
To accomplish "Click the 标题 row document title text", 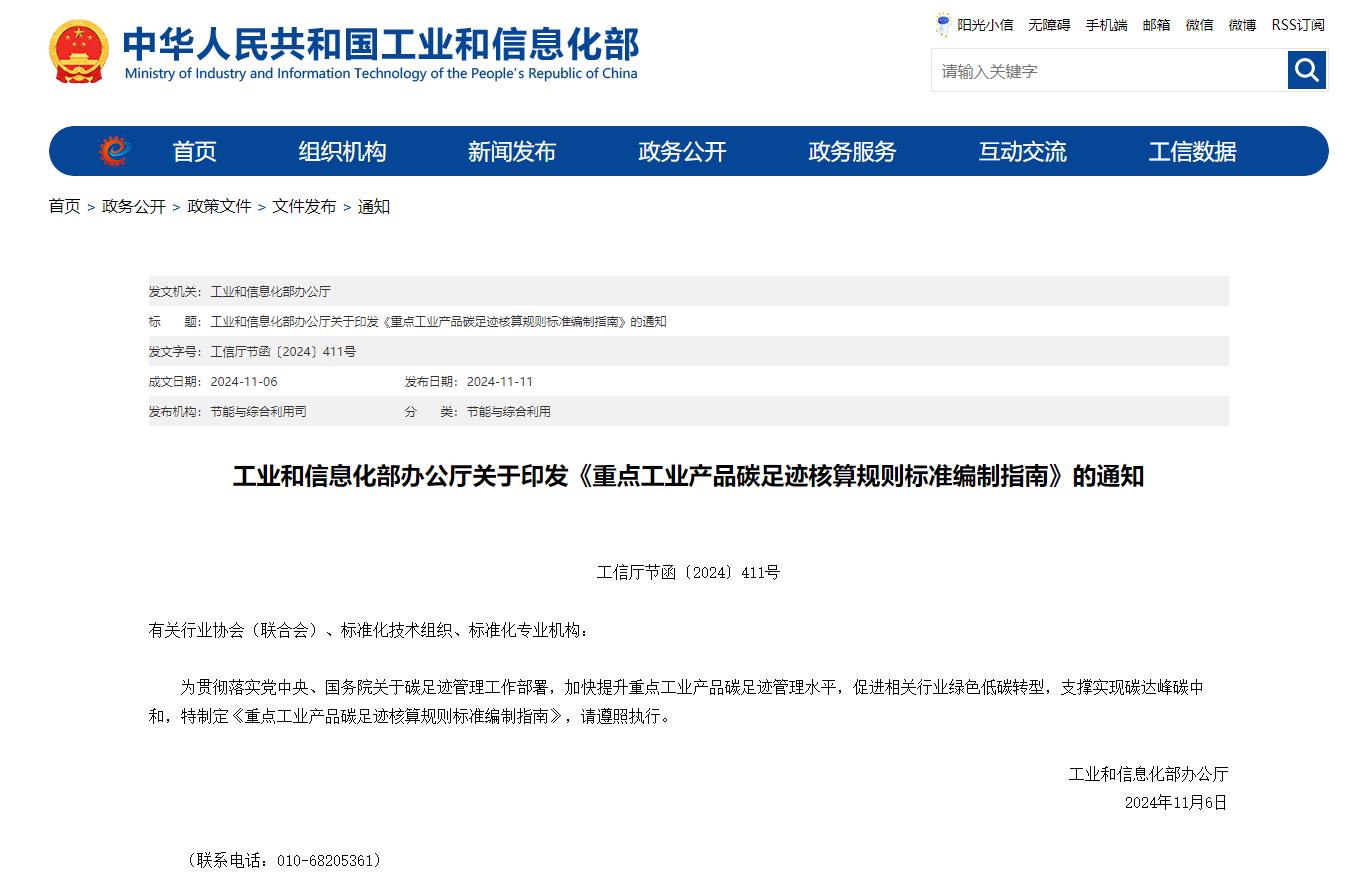I will pos(438,321).
